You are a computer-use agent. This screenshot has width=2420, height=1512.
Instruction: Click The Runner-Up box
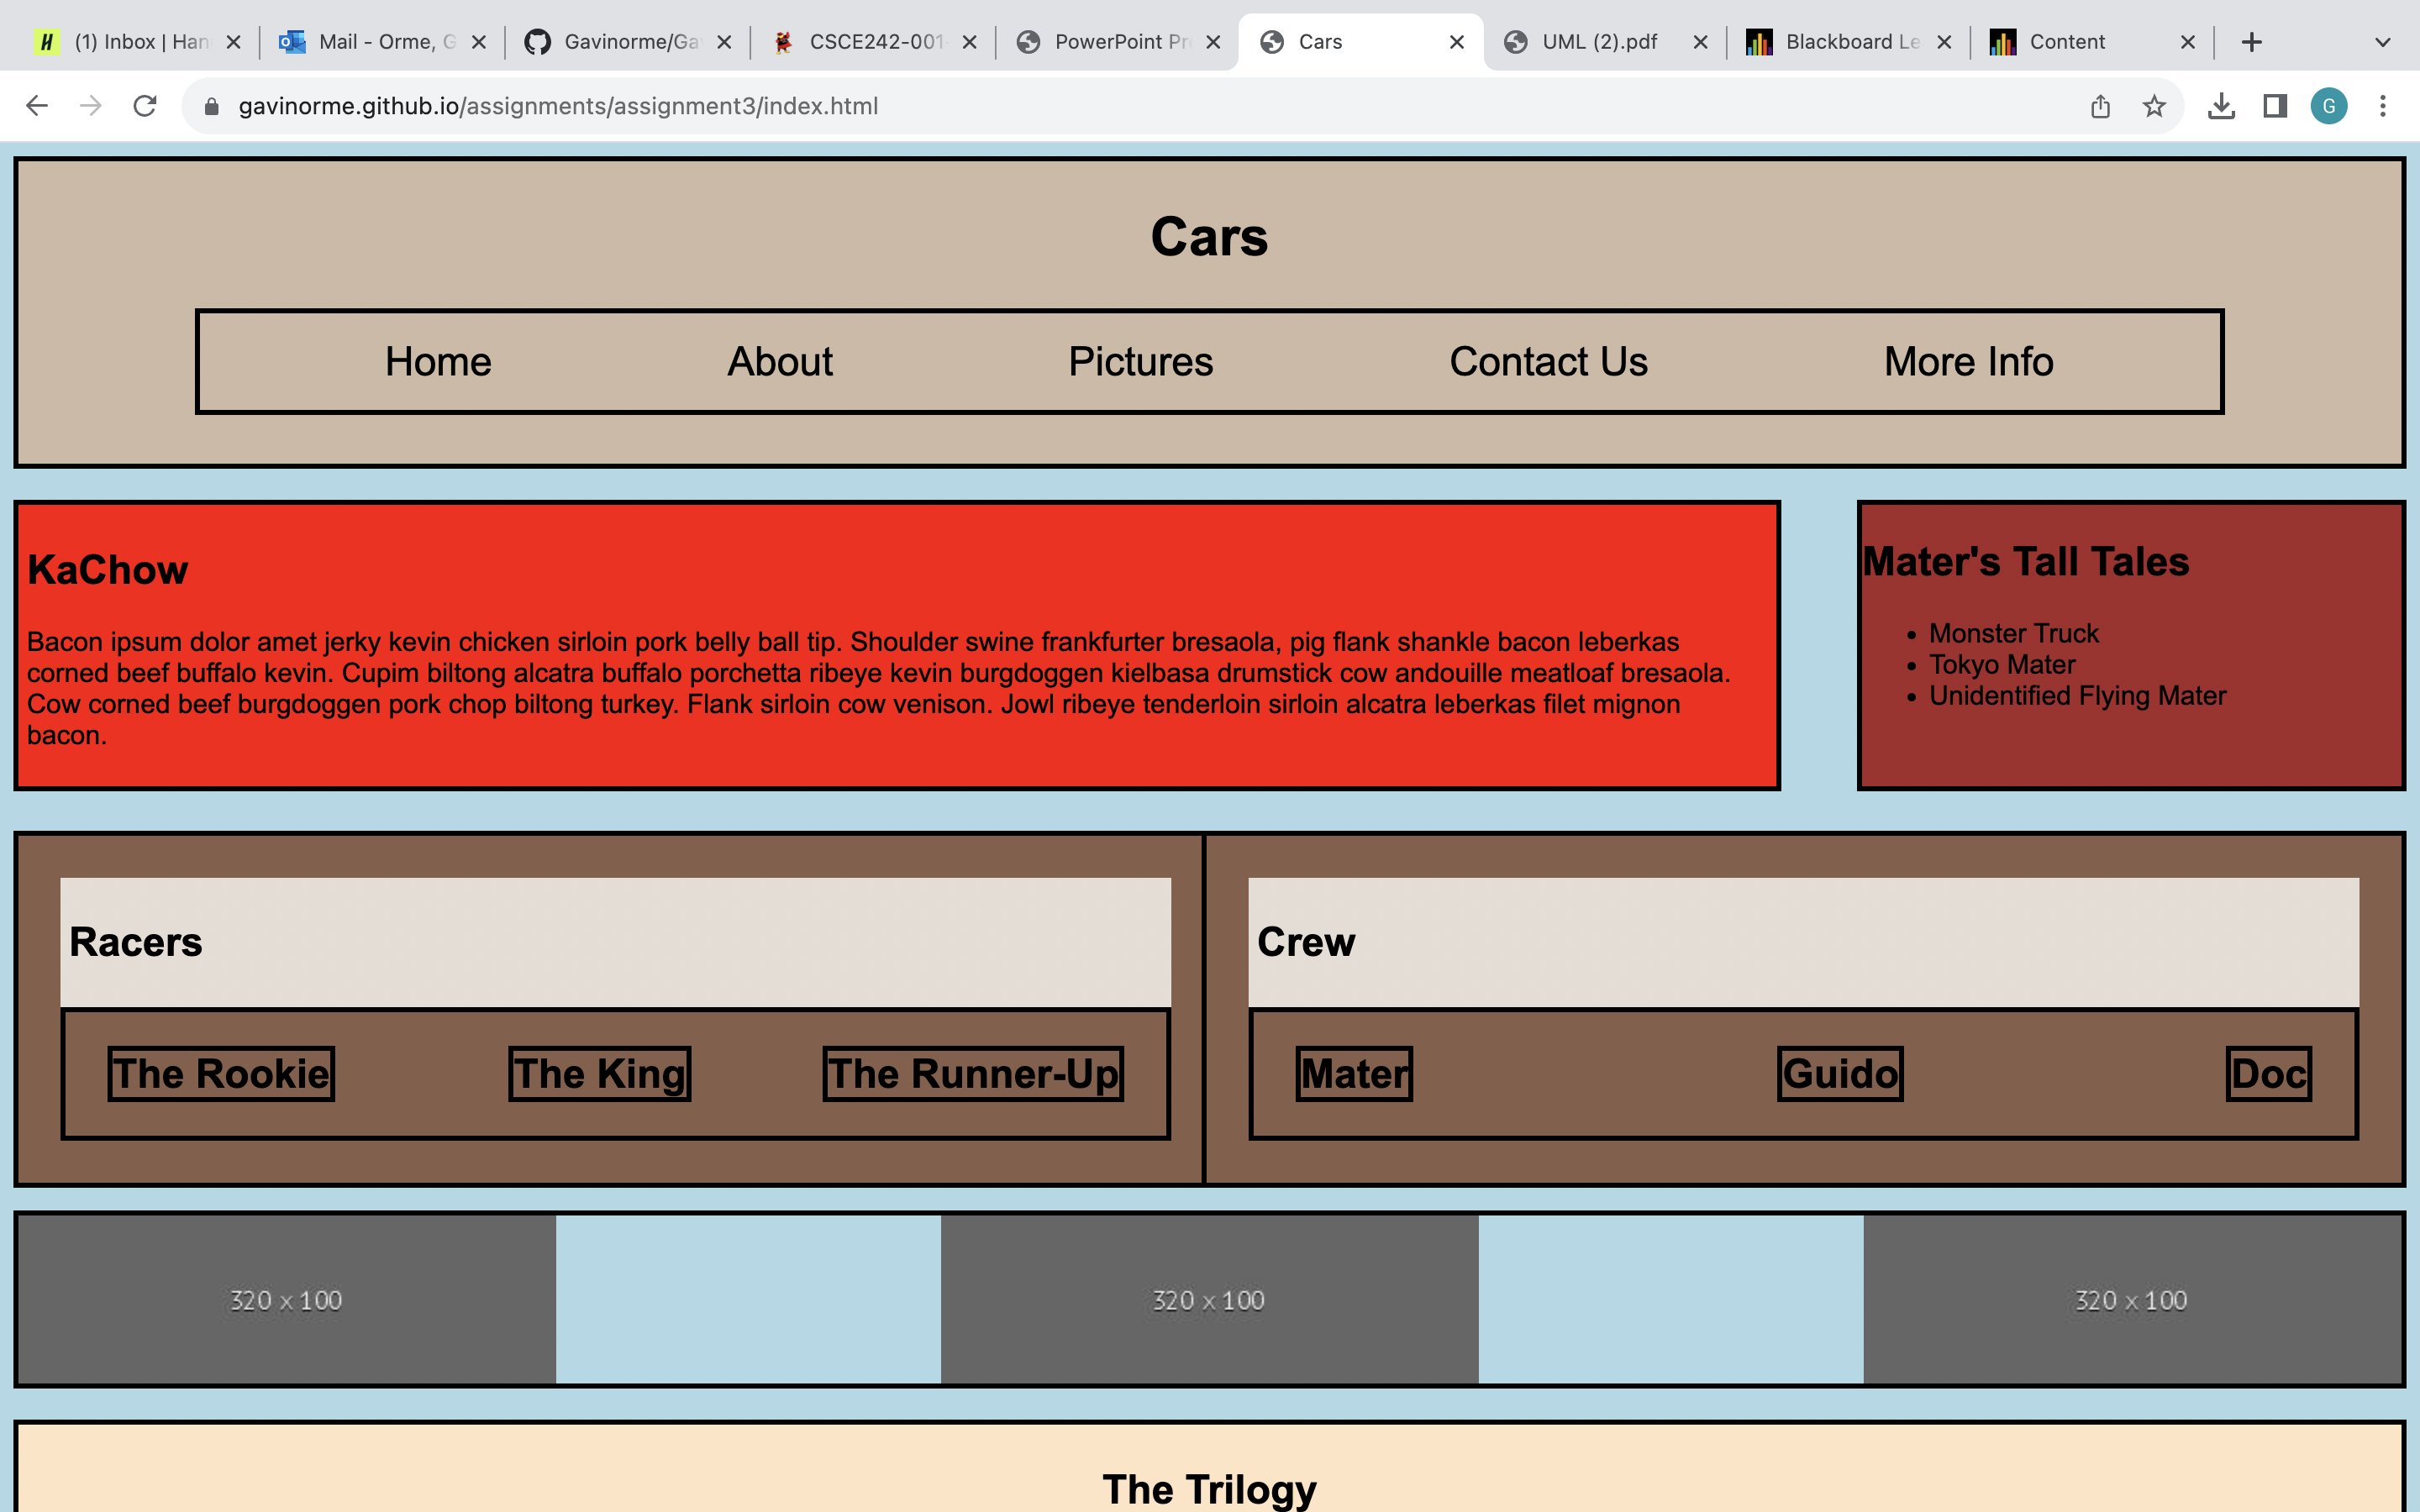[x=973, y=1074]
